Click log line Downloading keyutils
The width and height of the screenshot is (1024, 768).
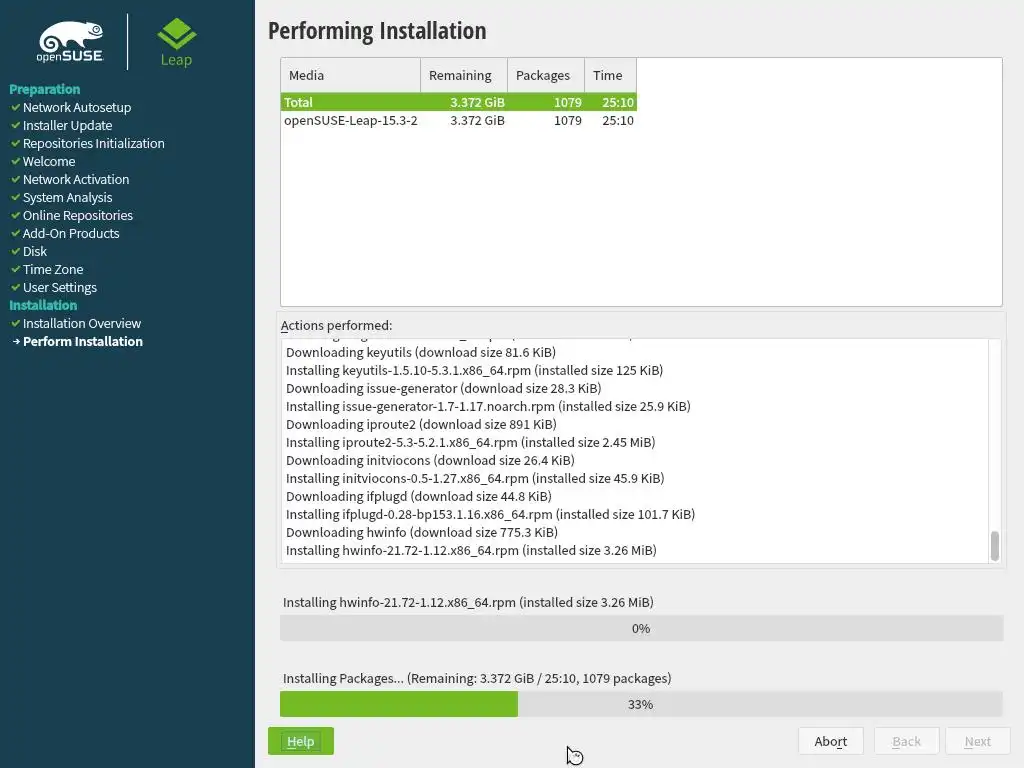(x=421, y=352)
